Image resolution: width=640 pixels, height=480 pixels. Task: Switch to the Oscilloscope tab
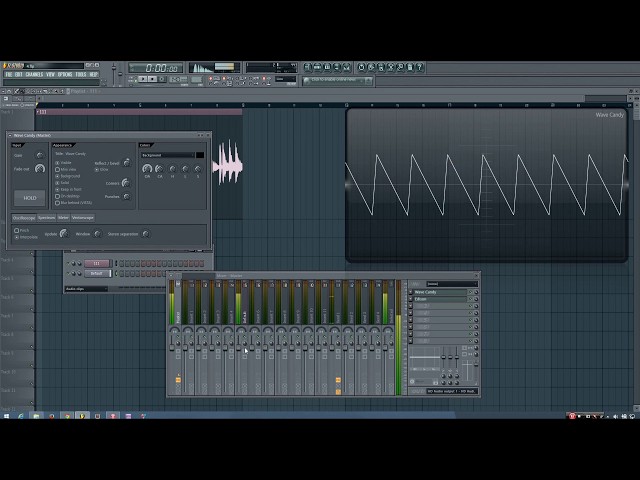click(x=24, y=218)
